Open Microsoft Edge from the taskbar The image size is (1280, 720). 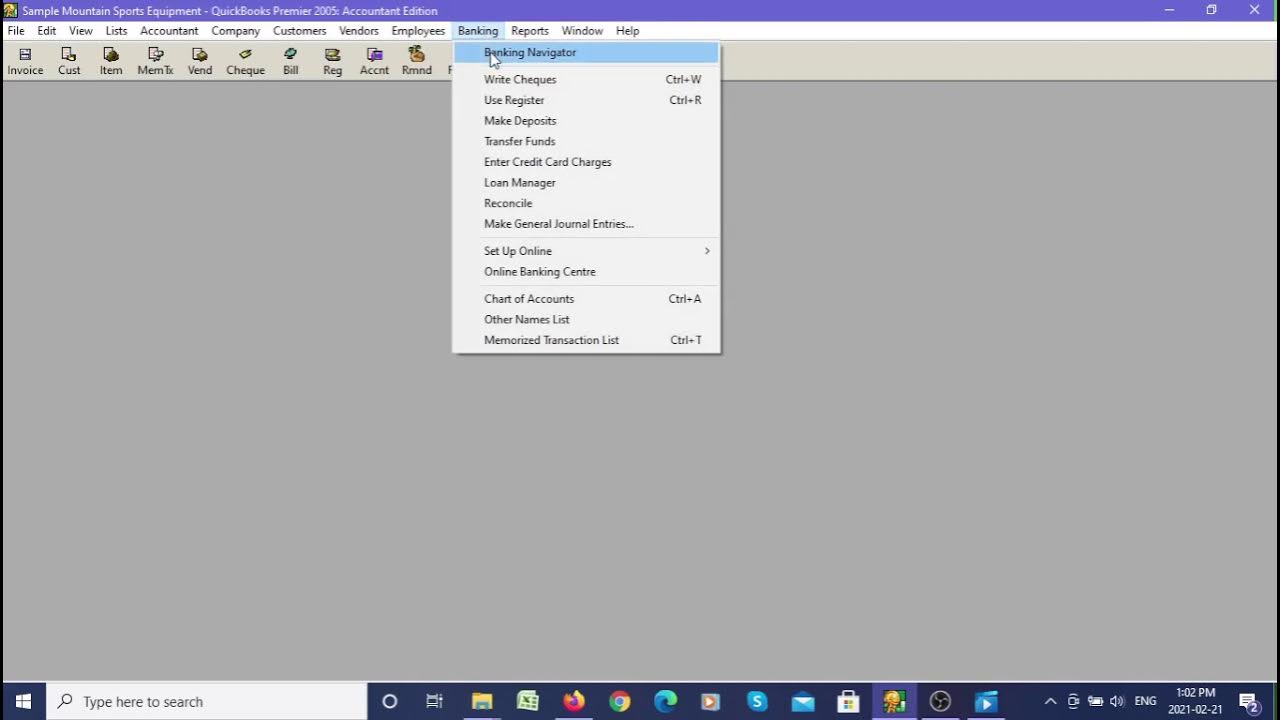click(665, 701)
